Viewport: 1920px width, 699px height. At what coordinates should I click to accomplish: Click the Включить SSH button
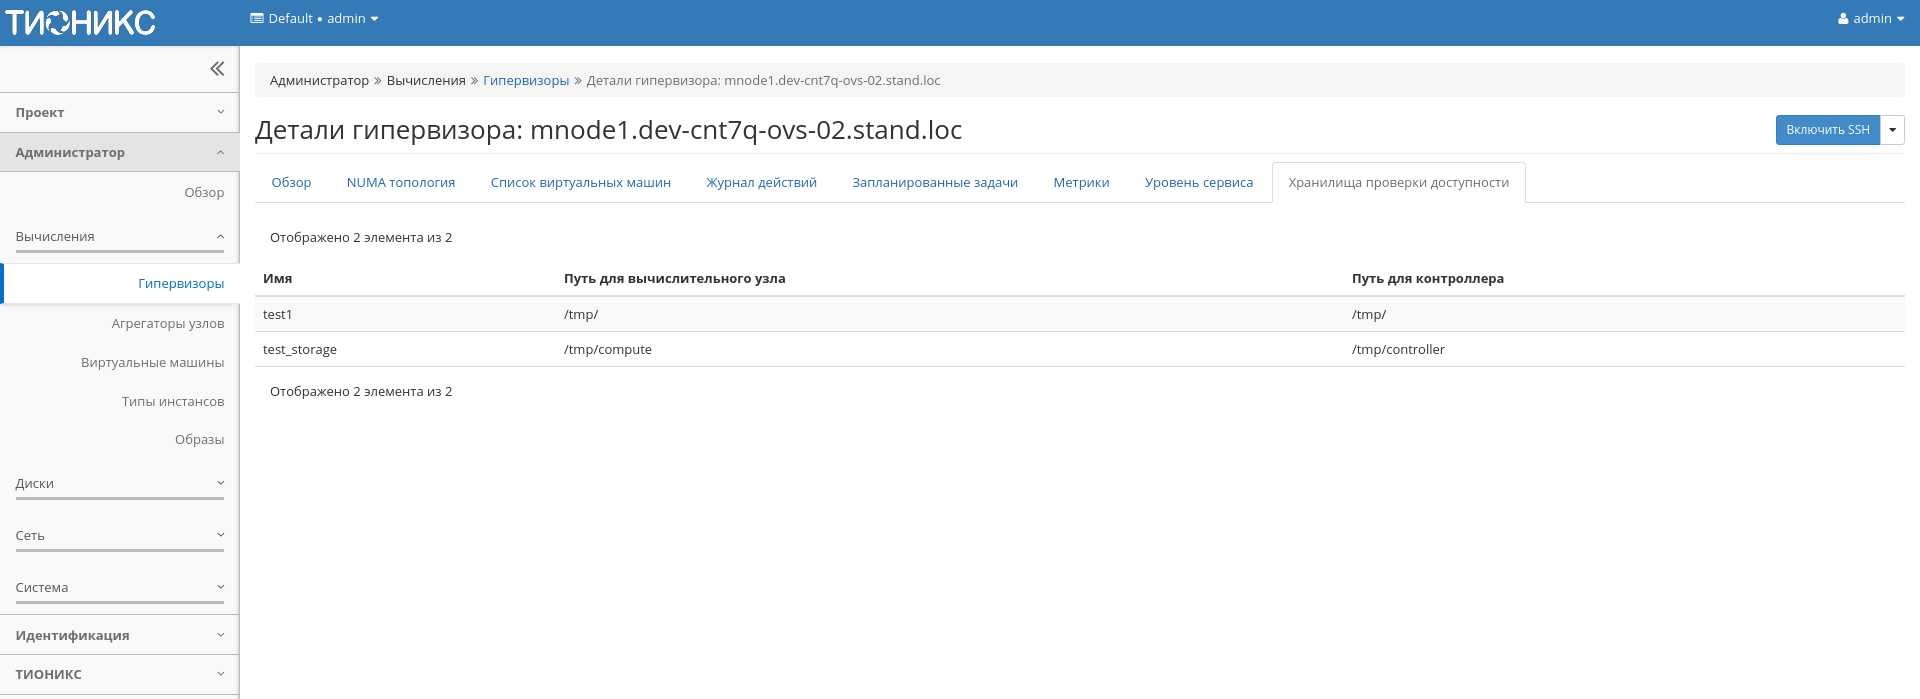point(1827,130)
